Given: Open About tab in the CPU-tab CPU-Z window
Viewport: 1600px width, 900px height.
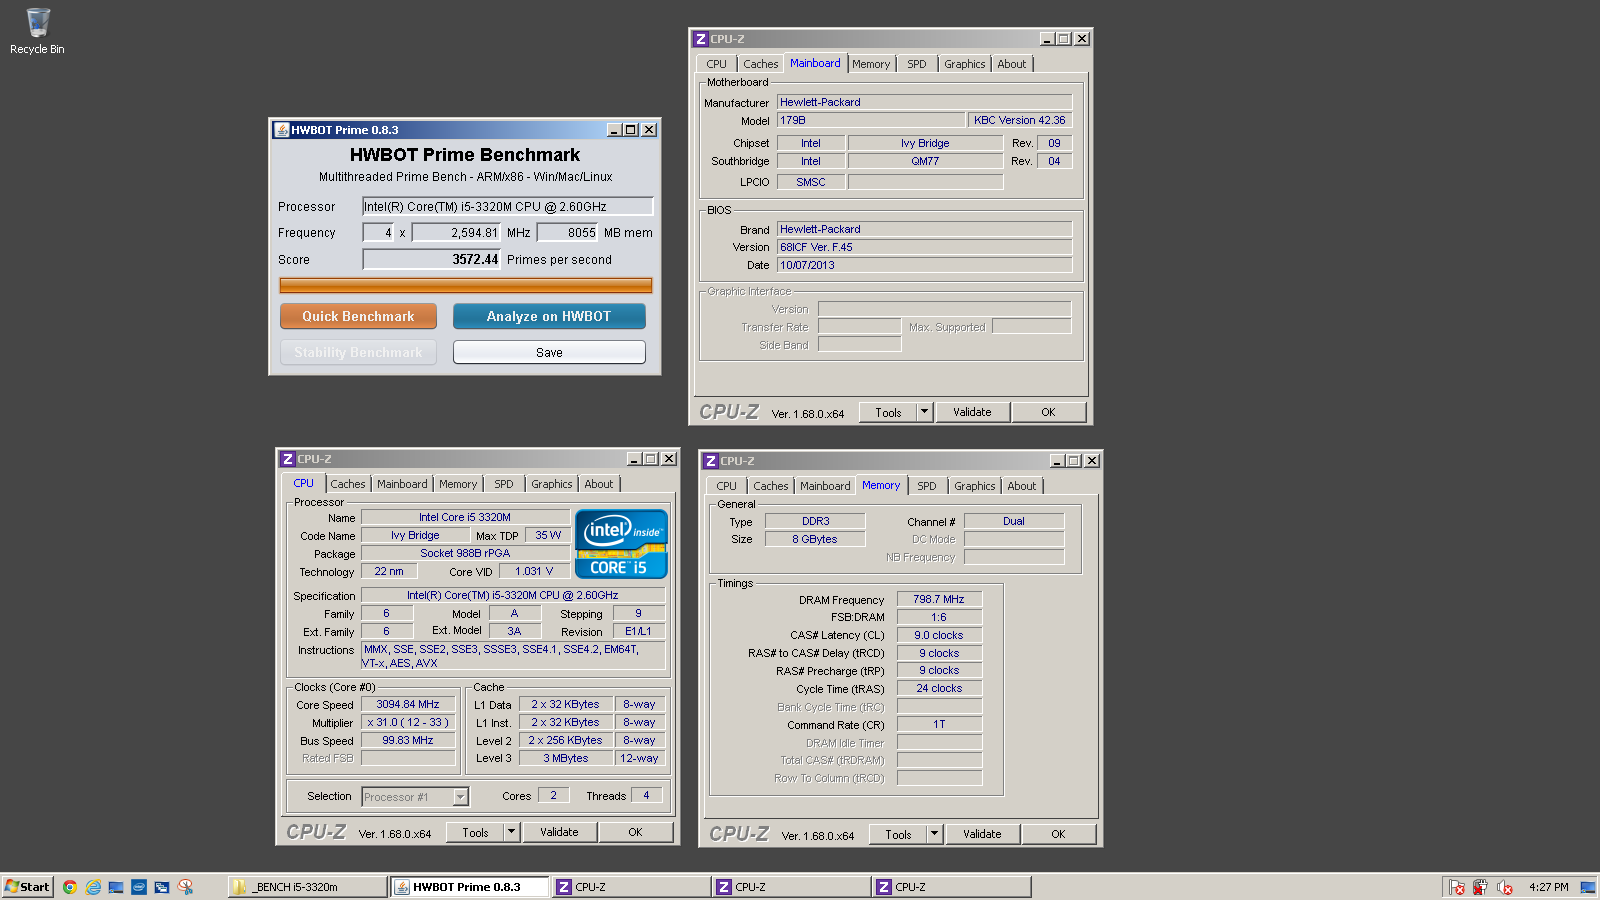Looking at the screenshot, I should tap(599, 484).
